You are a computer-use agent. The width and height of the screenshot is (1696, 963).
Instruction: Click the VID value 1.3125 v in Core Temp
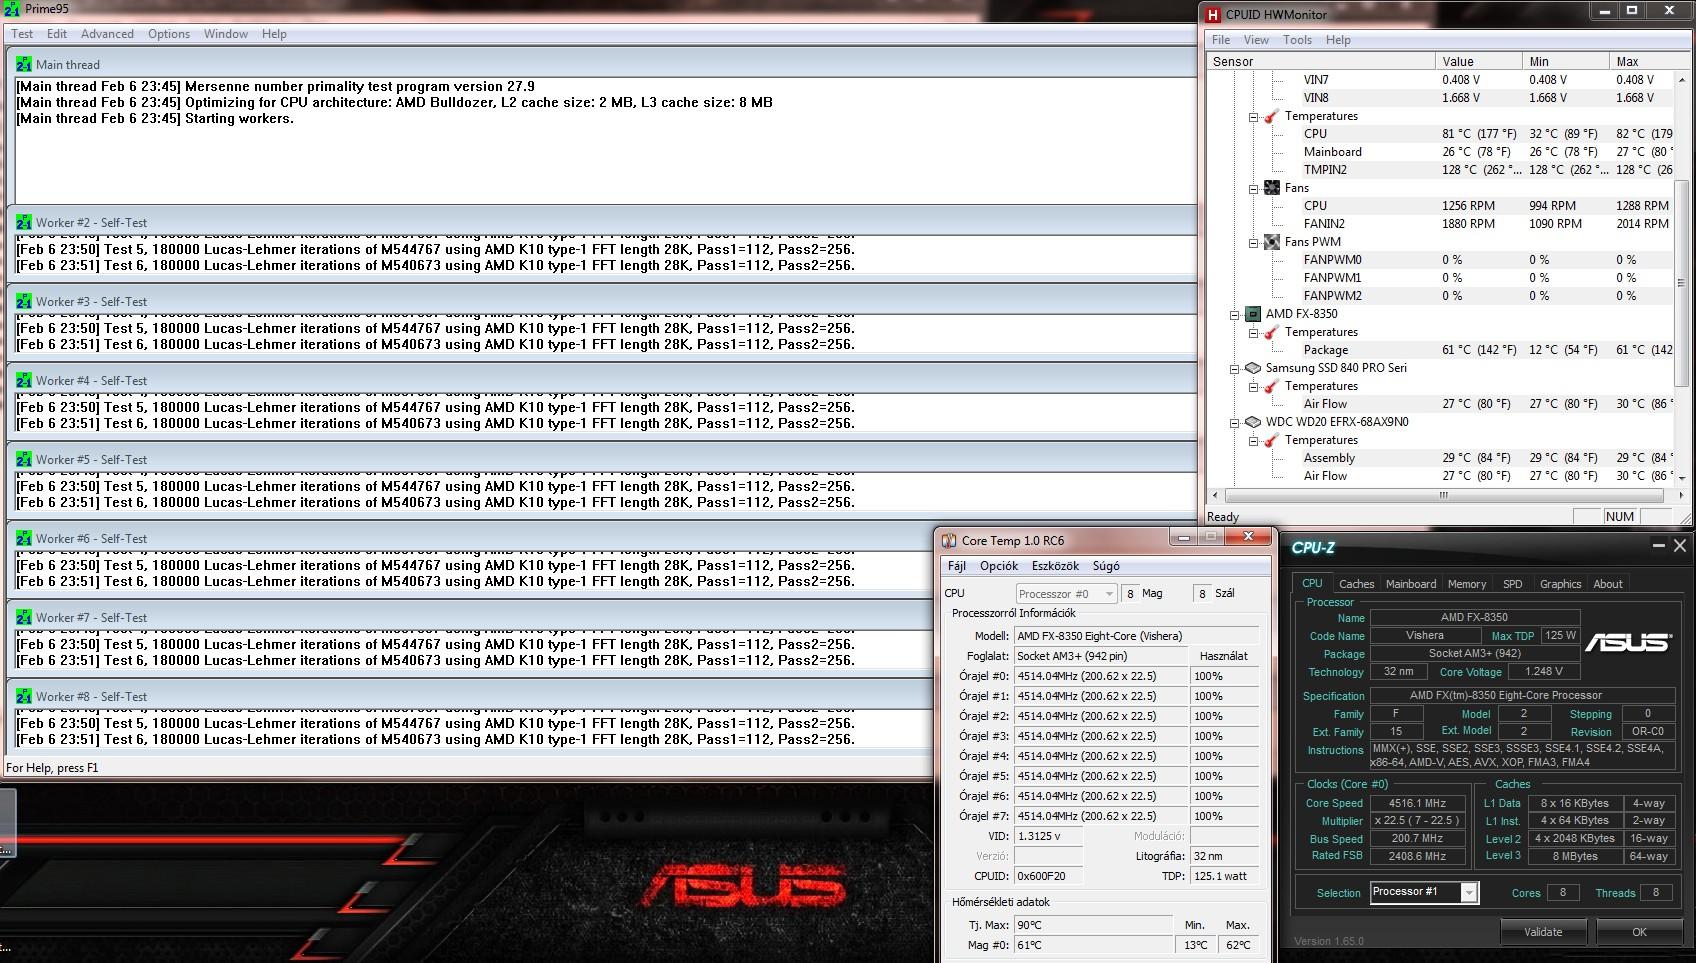click(x=1048, y=836)
